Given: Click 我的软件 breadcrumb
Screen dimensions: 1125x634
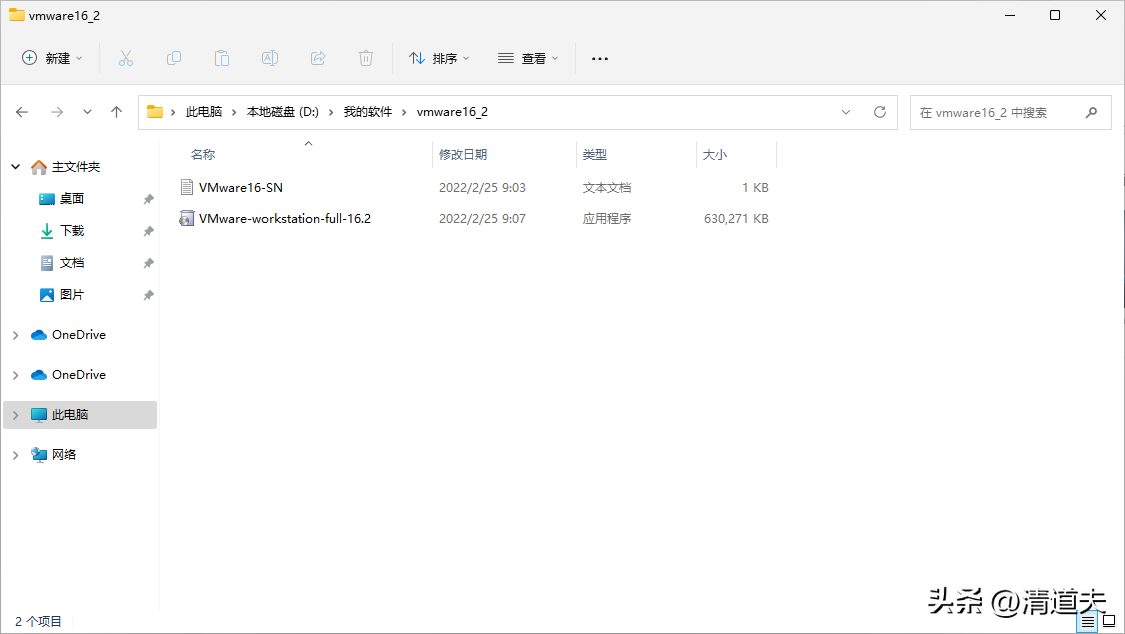Looking at the screenshot, I should pyautogui.click(x=368, y=112).
